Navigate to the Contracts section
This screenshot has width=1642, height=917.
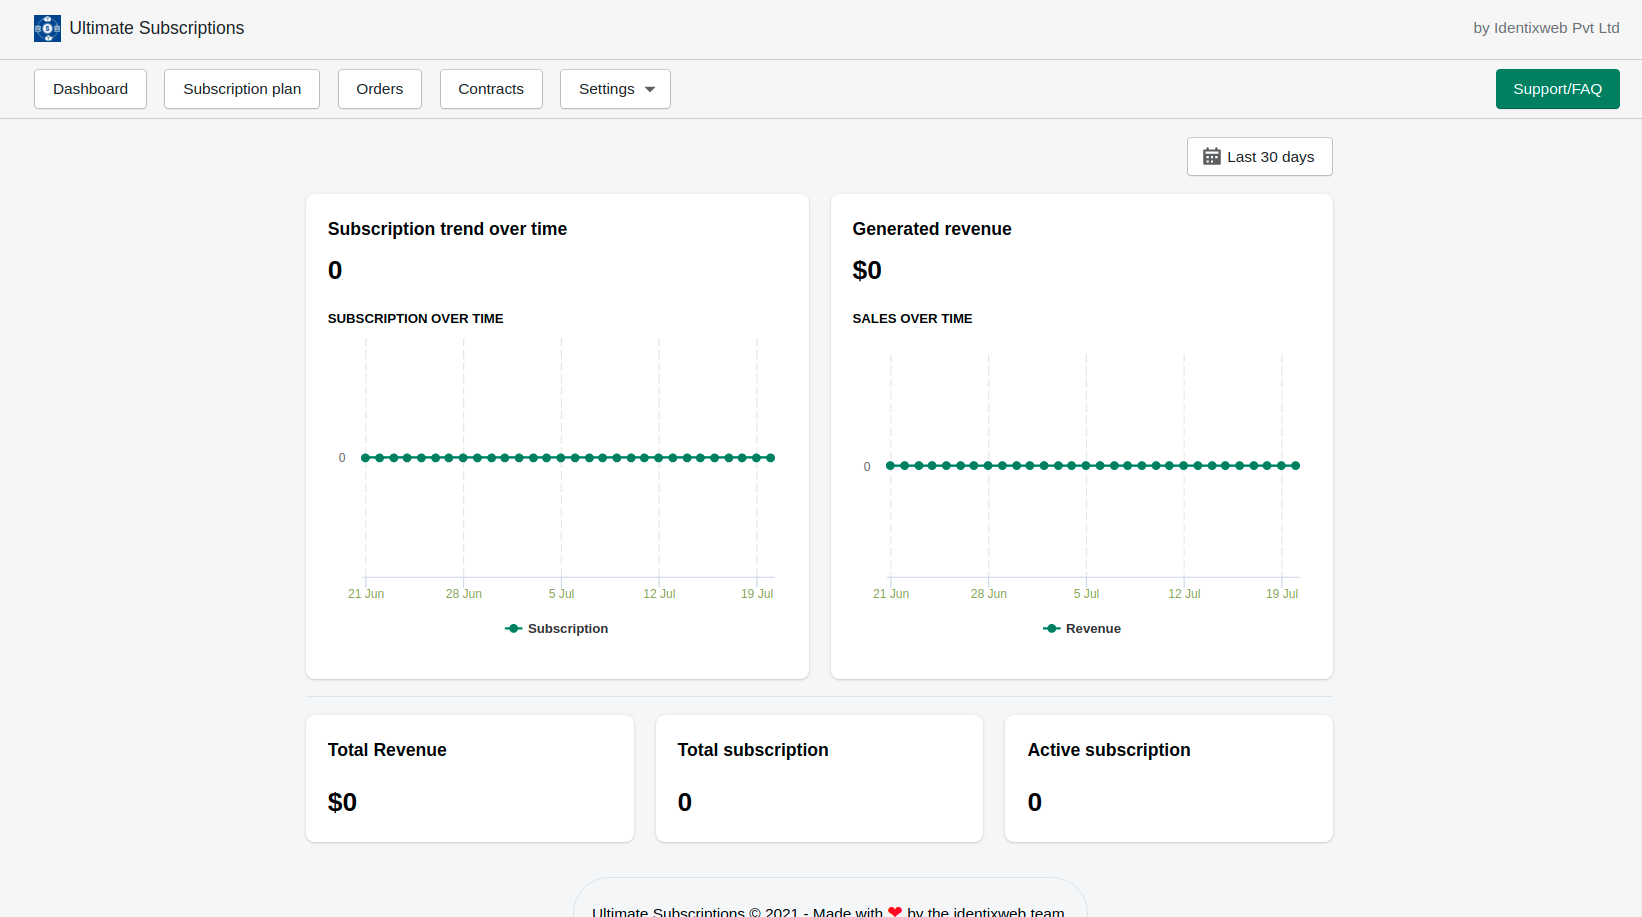(x=491, y=89)
